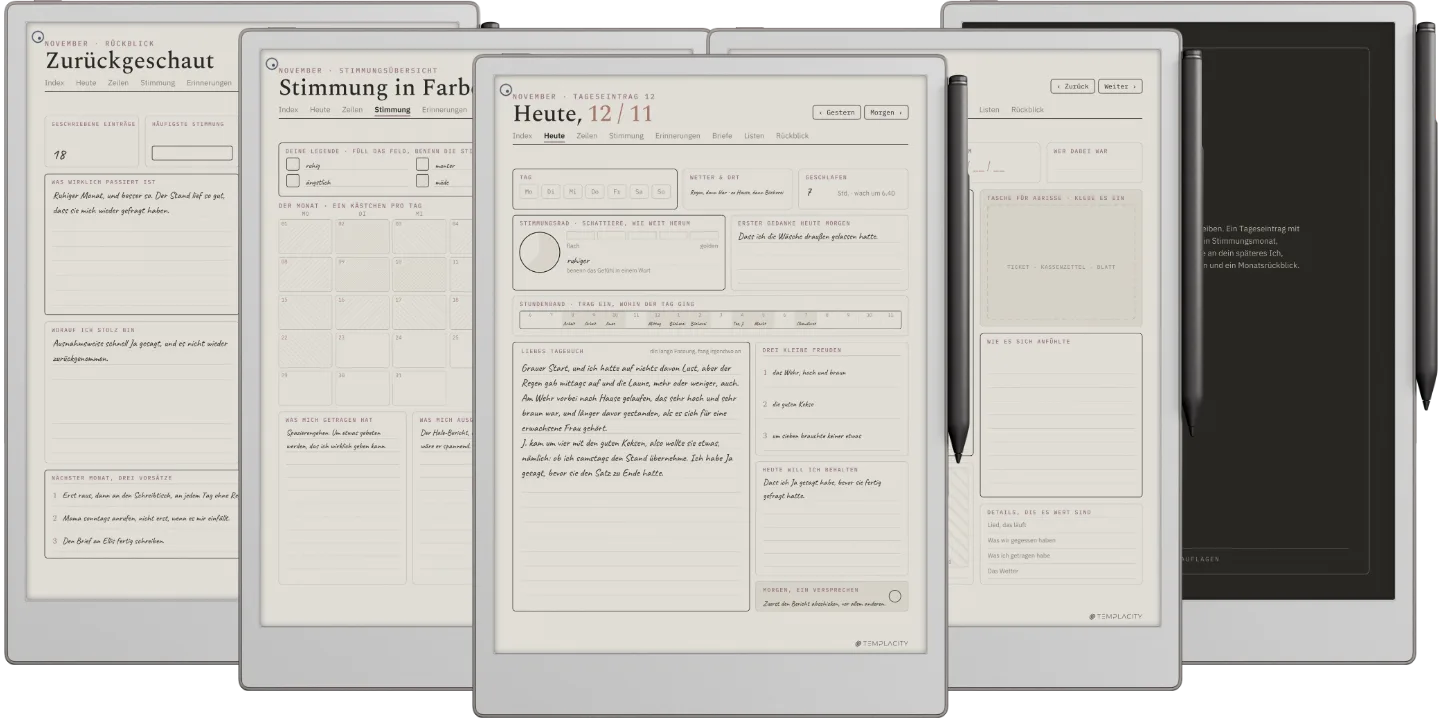Open the Zeilen tab on Heute page
This screenshot has width=1440, height=718.
pos(586,135)
